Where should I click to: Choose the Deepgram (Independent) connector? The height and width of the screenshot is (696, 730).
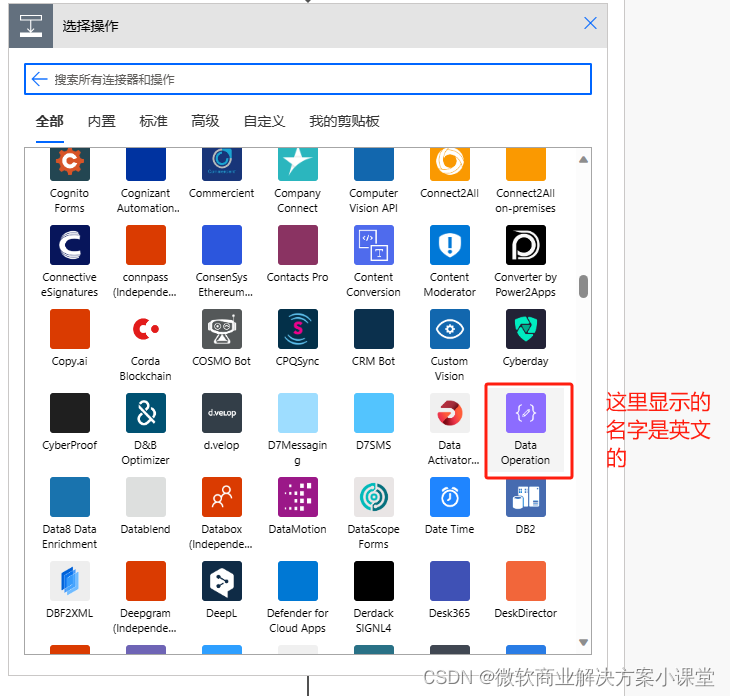tap(146, 581)
